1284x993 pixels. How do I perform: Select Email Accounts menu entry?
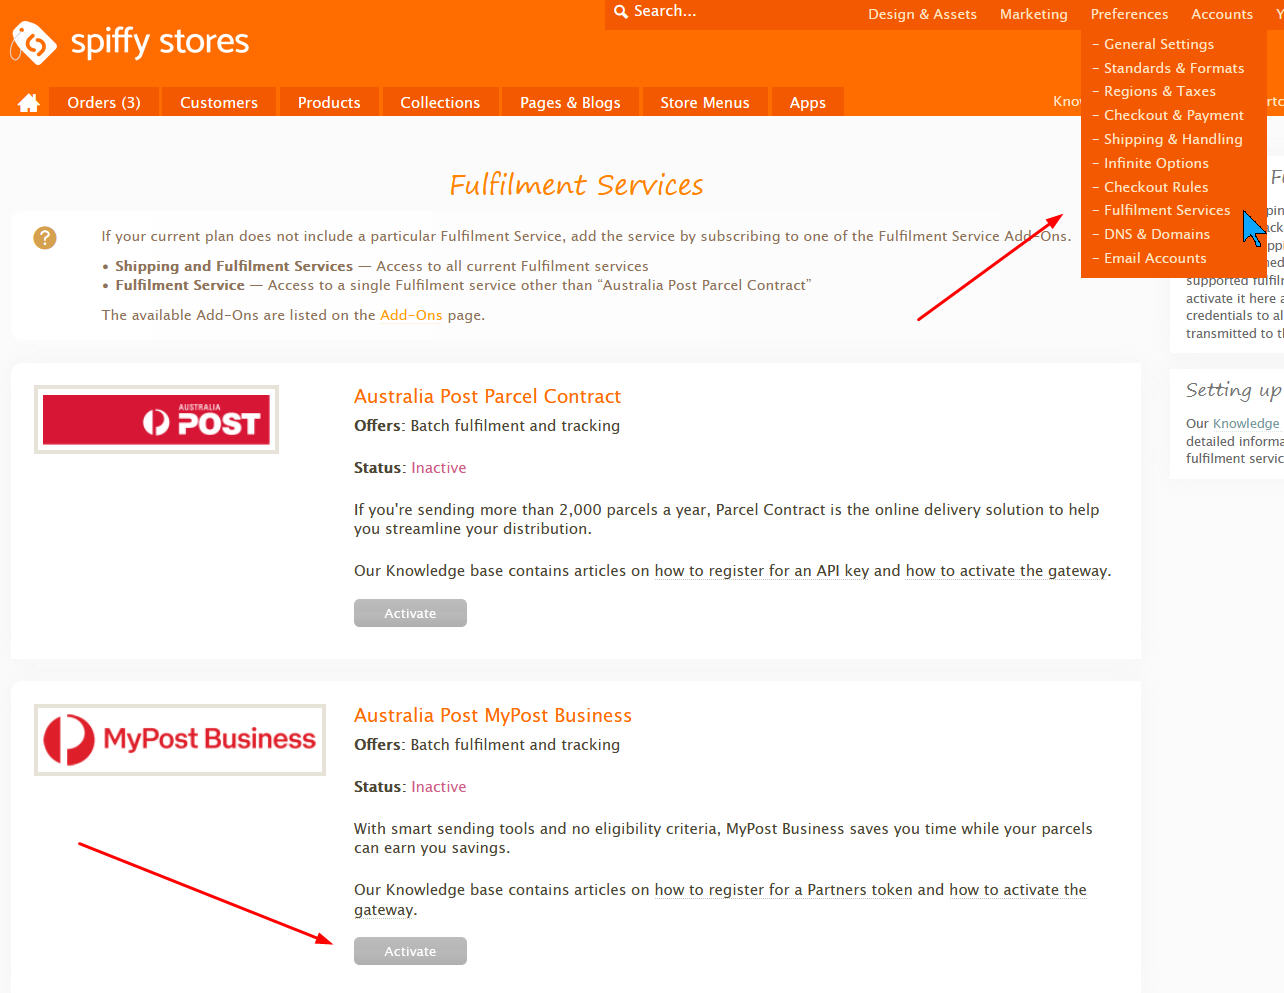pyautogui.click(x=1155, y=258)
